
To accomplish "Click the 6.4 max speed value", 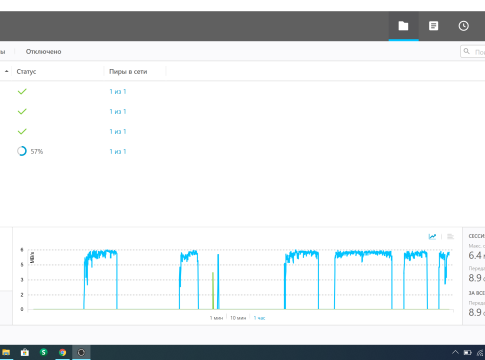I will click(476, 255).
